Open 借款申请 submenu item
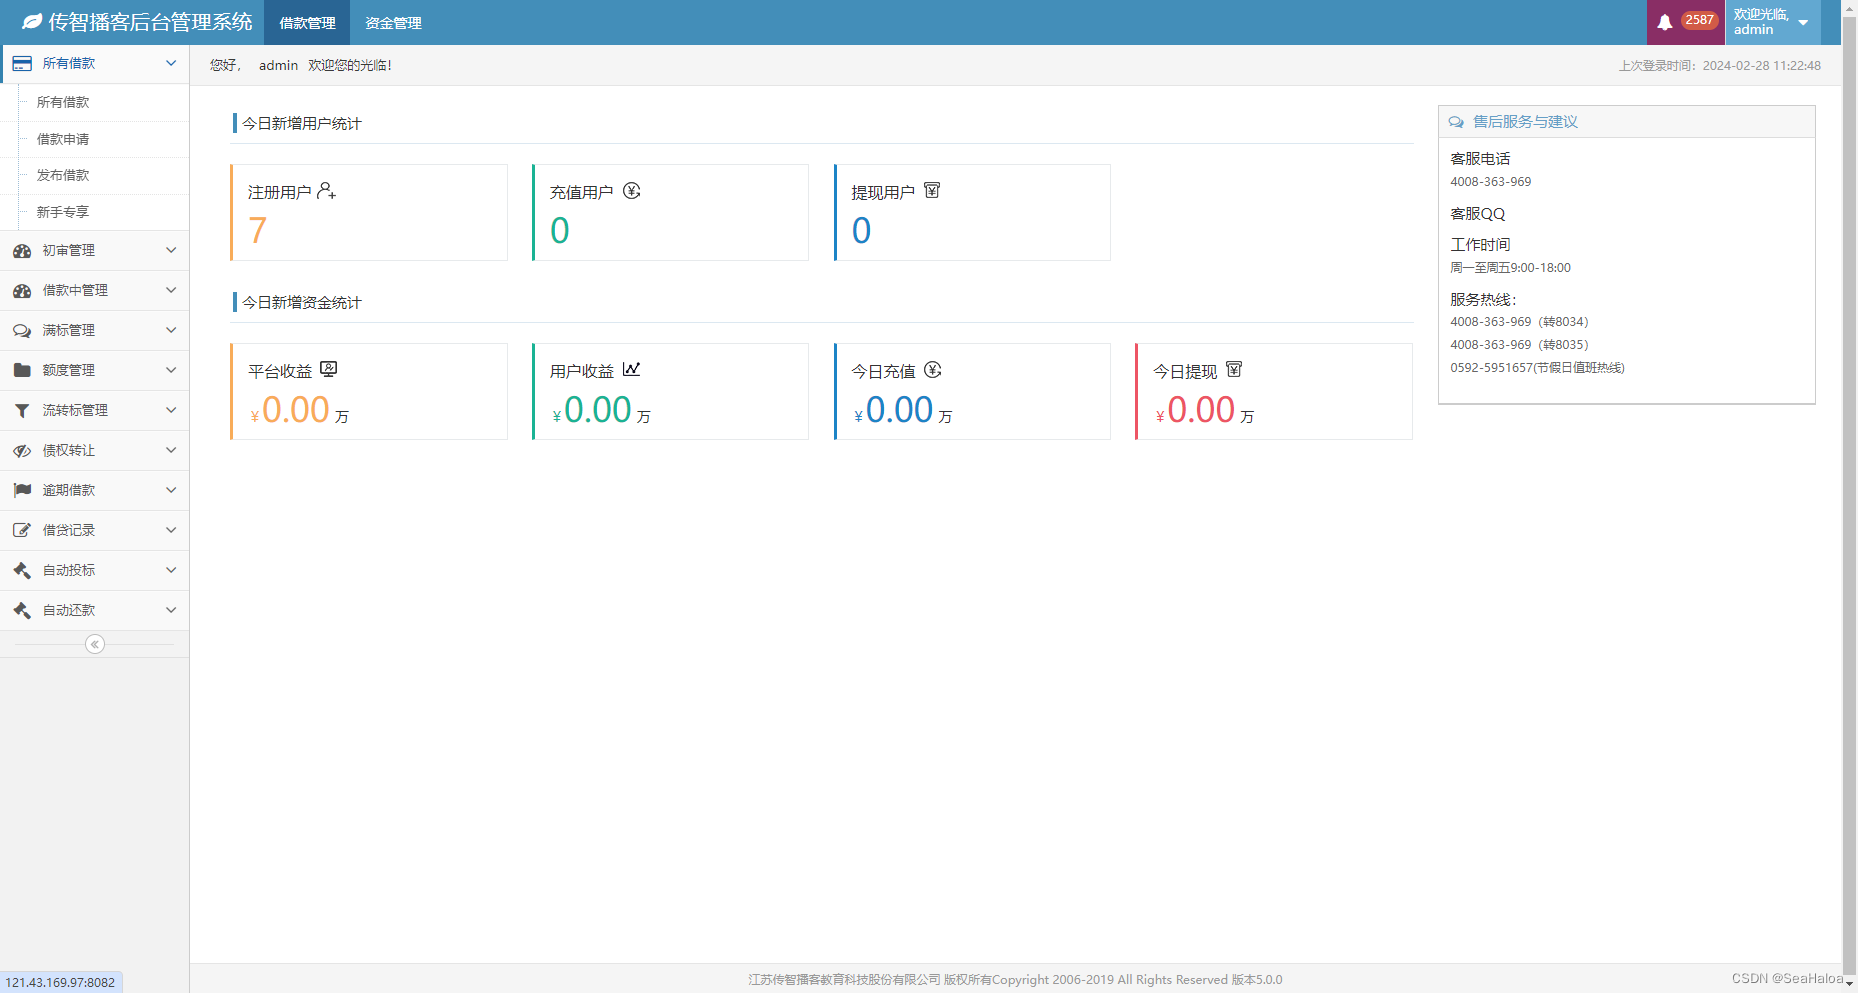Screen dimensions: 1858x993 95,139
